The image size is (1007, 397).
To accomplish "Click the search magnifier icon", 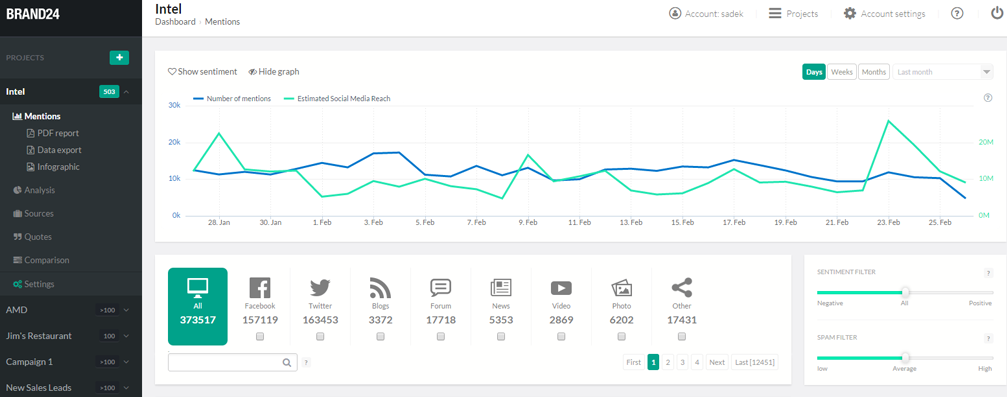I will click(x=287, y=362).
